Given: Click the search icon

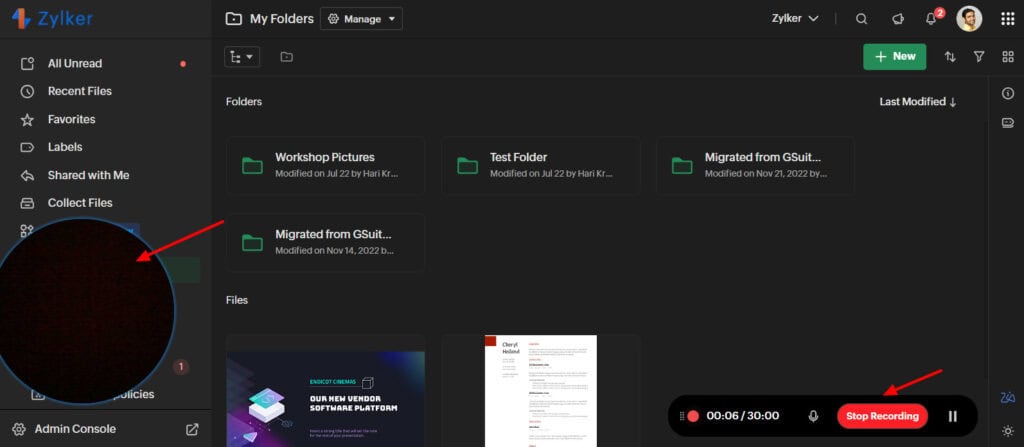Looking at the screenshot, I should click(861, 19).
